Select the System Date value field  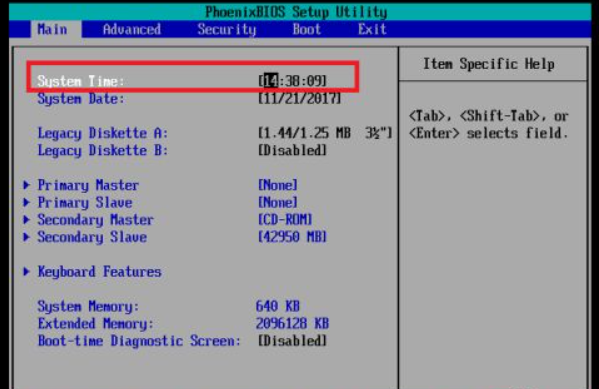tap(300, 98)
